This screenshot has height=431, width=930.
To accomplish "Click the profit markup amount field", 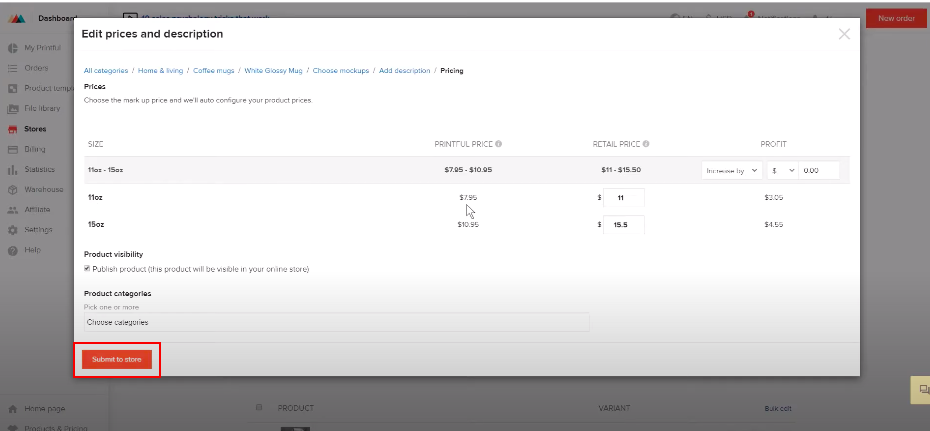I will tap(818, 170).
